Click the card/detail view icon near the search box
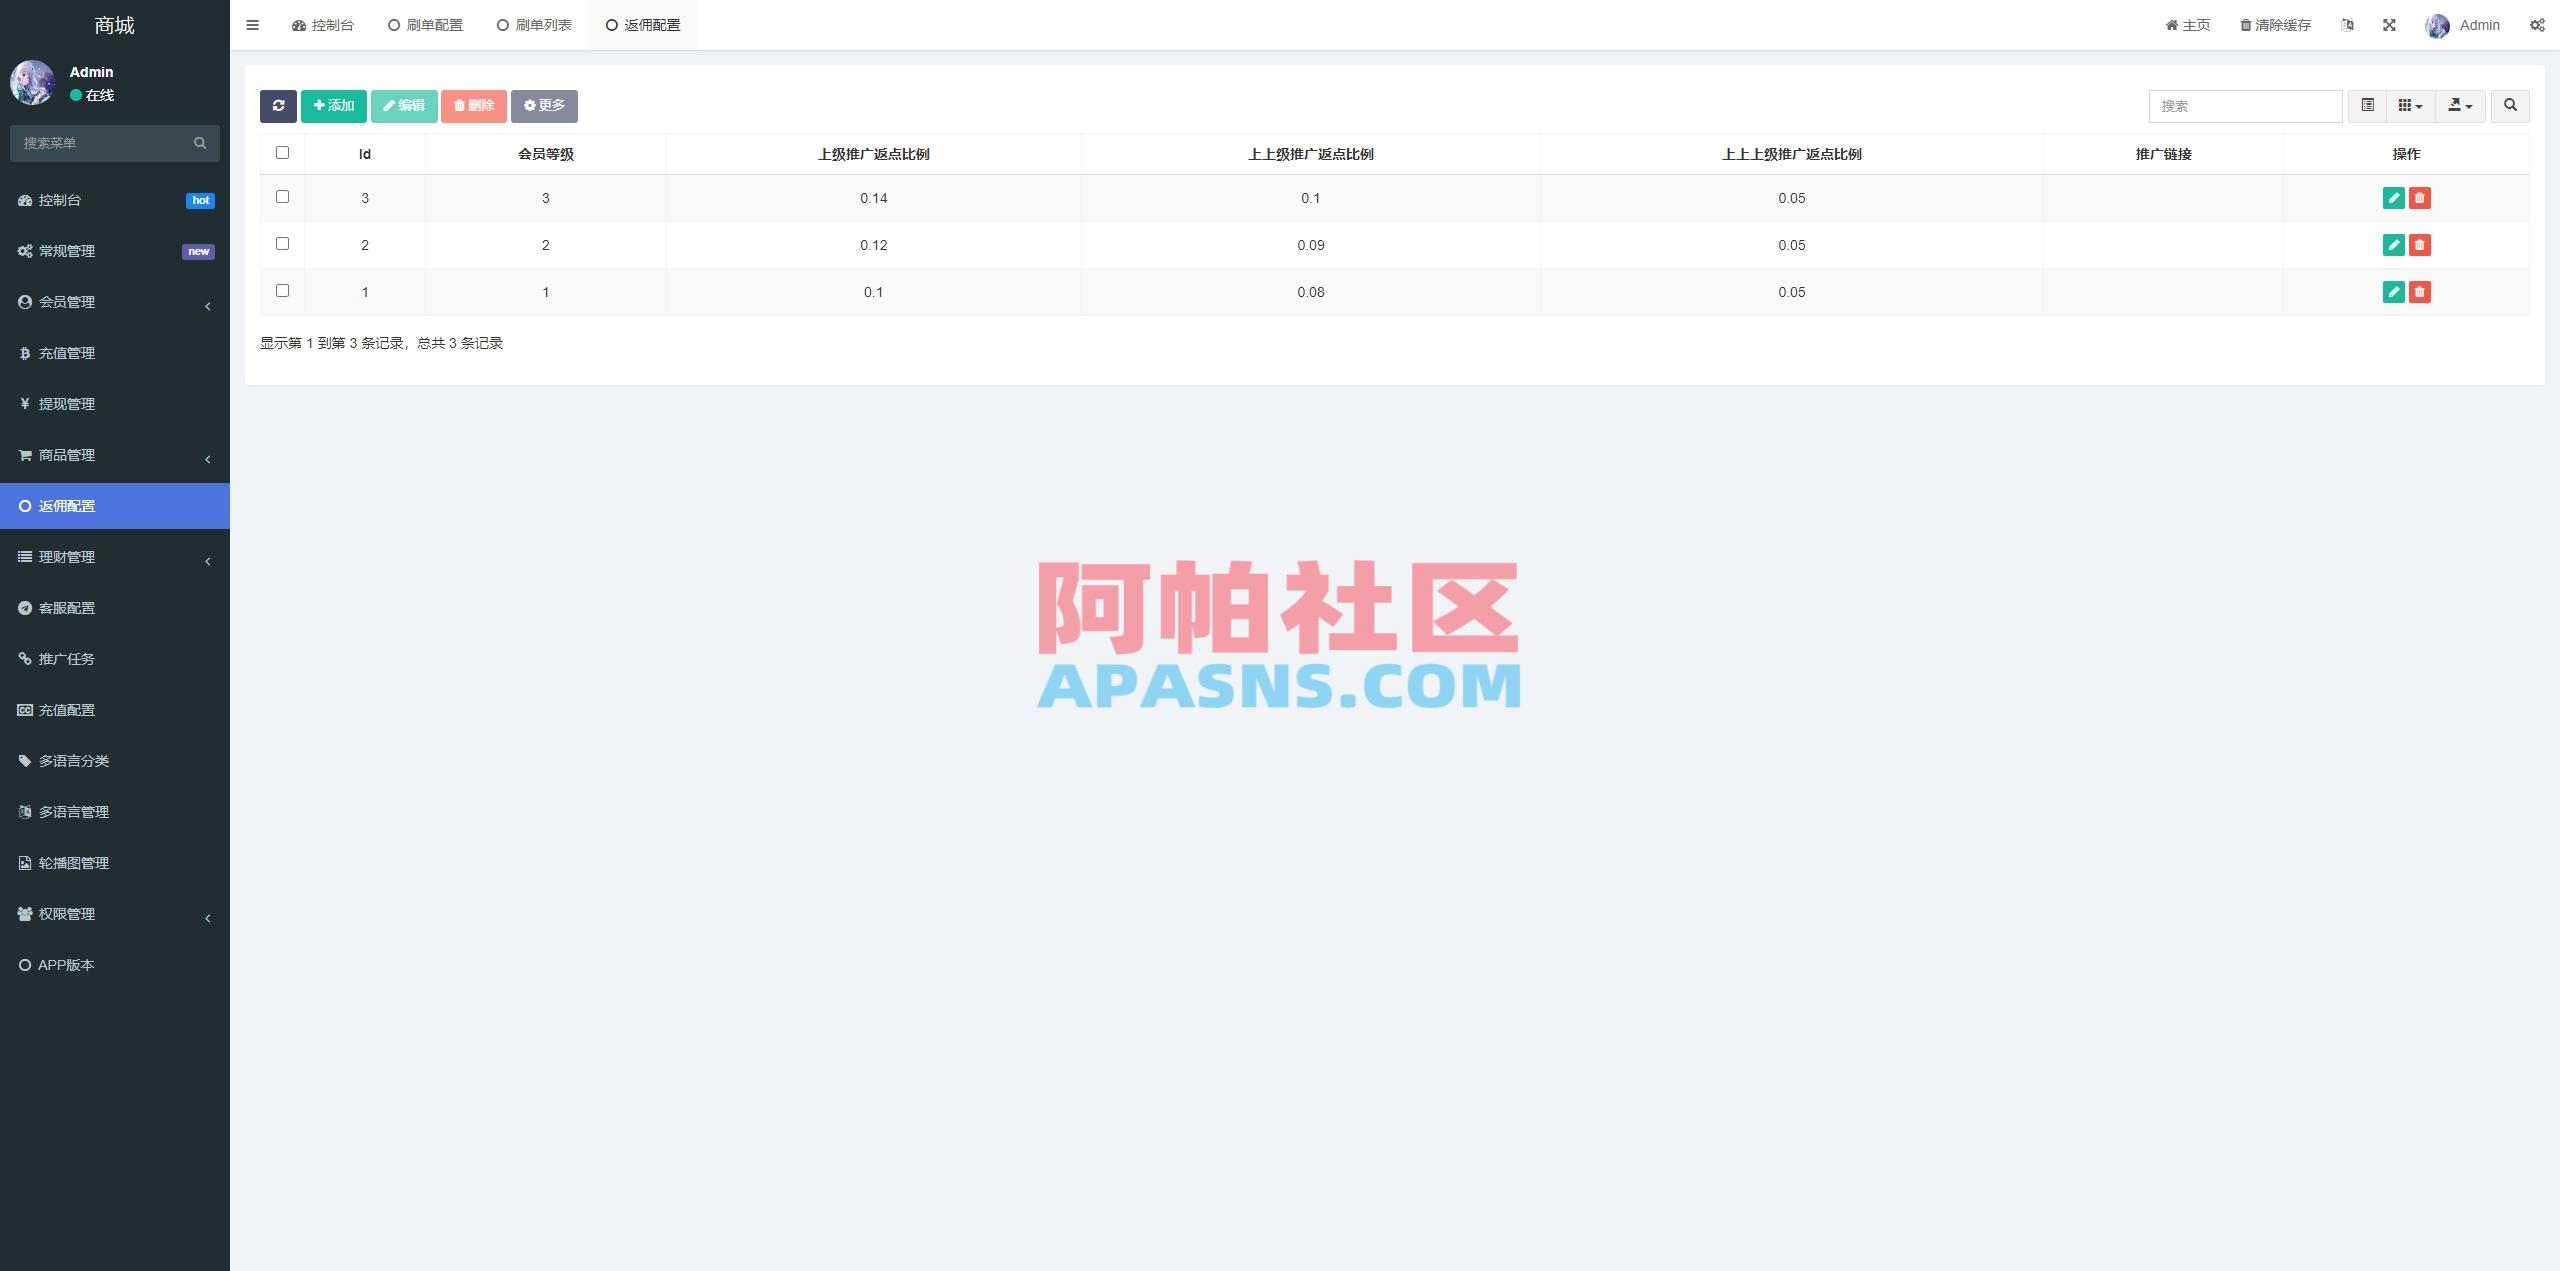Viewport: 2560px width, 1271px height. (2366, 105)
